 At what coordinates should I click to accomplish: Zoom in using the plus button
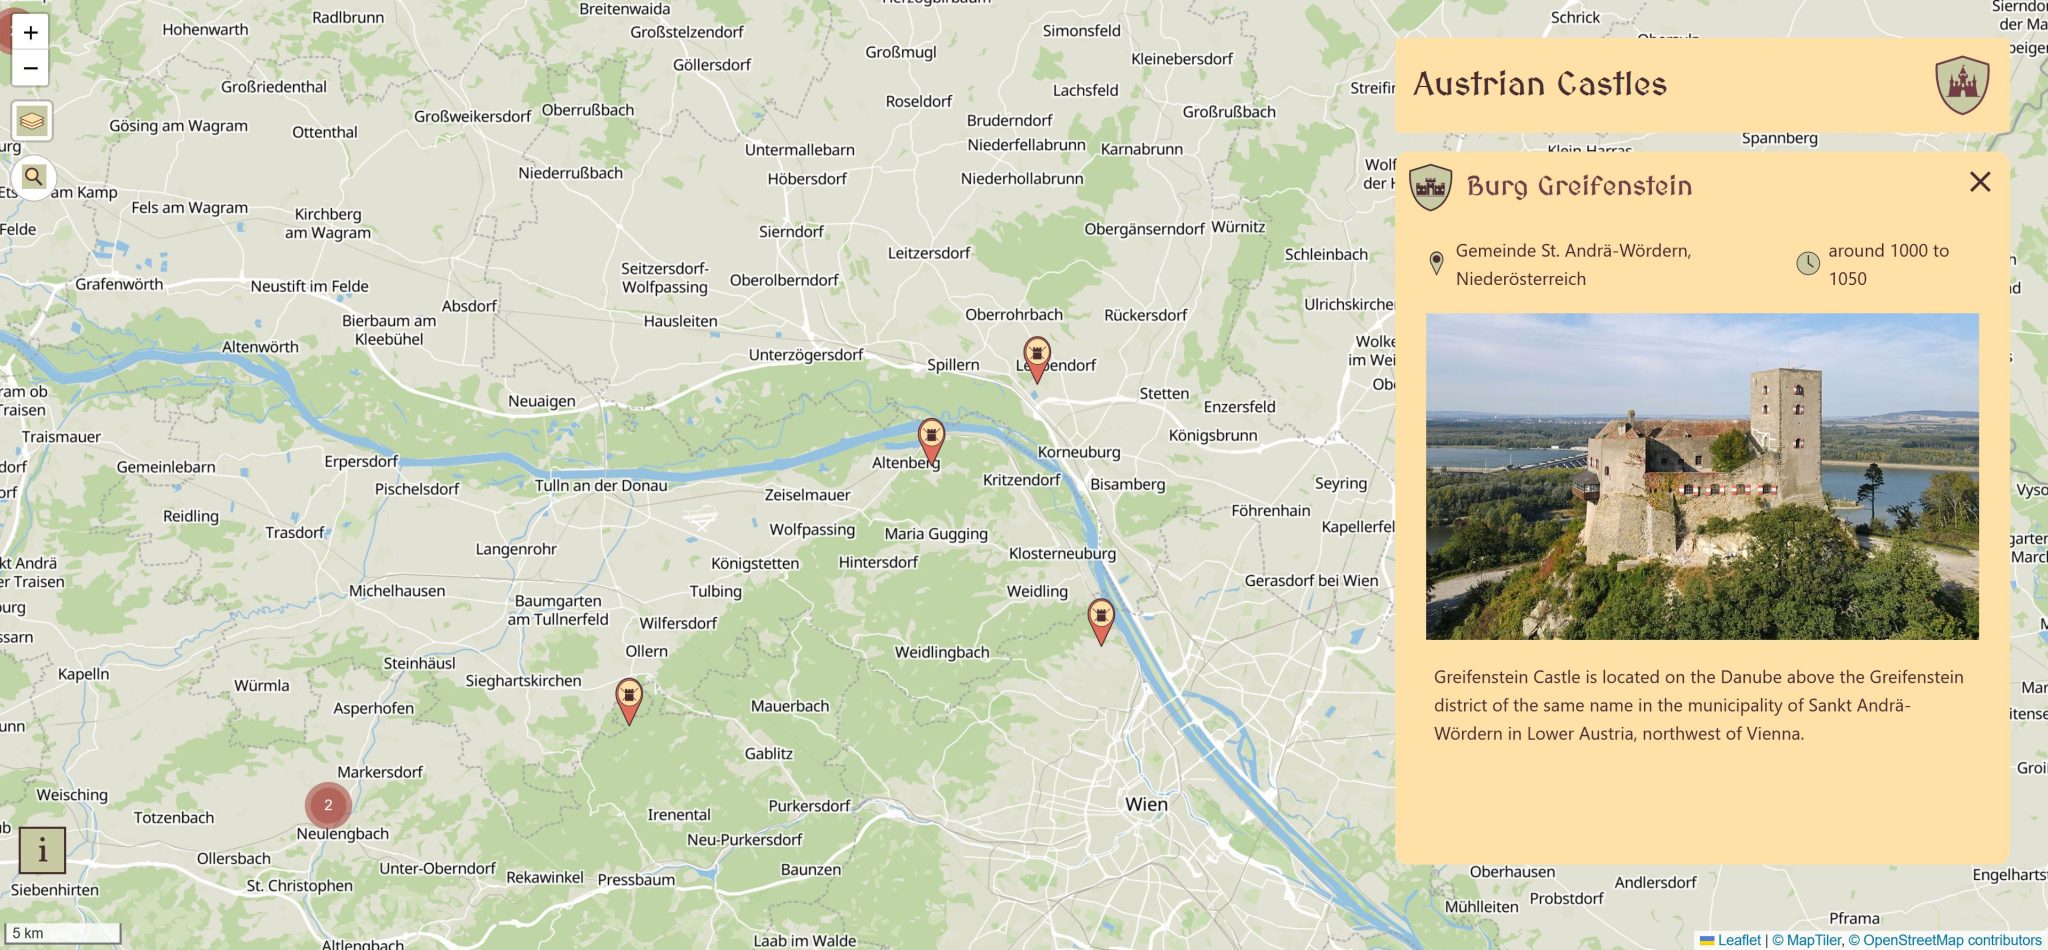[29, 31]
